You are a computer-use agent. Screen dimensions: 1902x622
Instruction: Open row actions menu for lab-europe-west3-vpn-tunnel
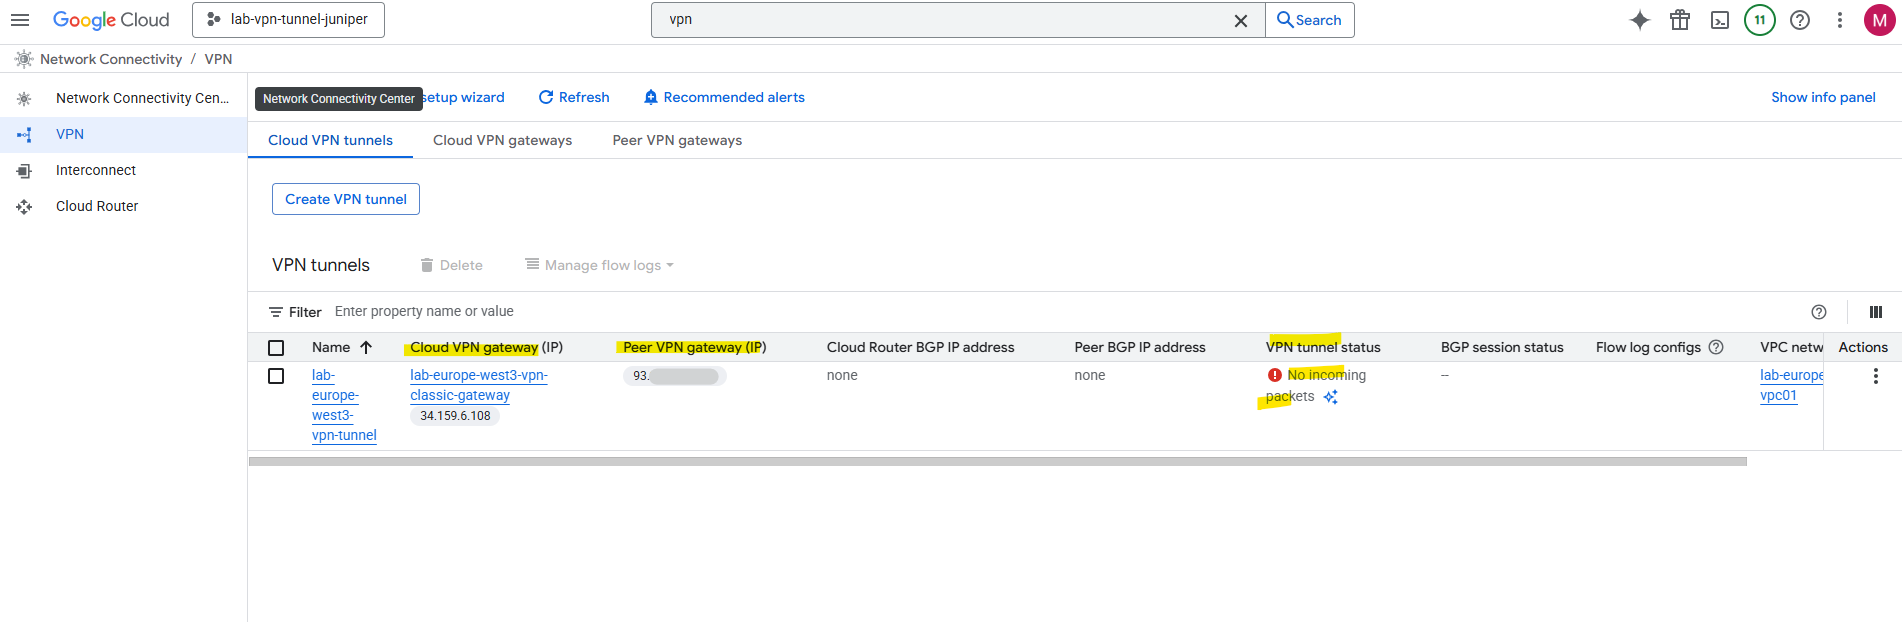pyautogui.click(x=1876, y=376)
